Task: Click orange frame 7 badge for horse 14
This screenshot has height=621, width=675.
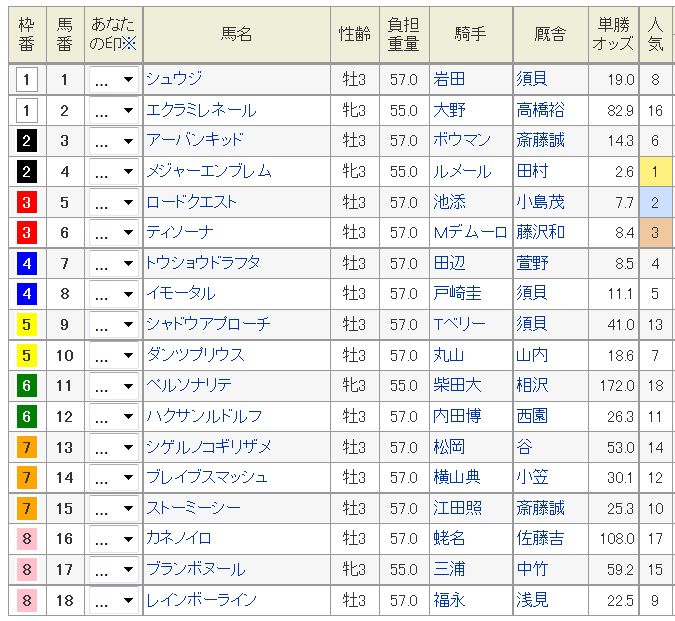Action: [x=27, y=478]
